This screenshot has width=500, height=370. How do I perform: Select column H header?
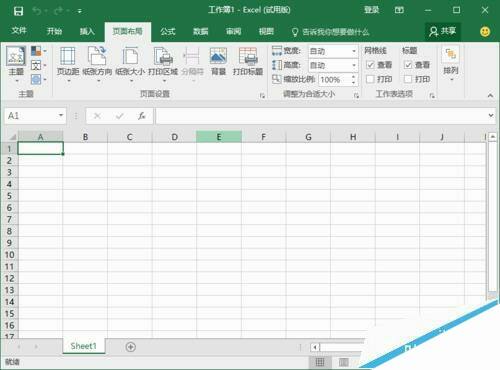[x=353, y=137]
